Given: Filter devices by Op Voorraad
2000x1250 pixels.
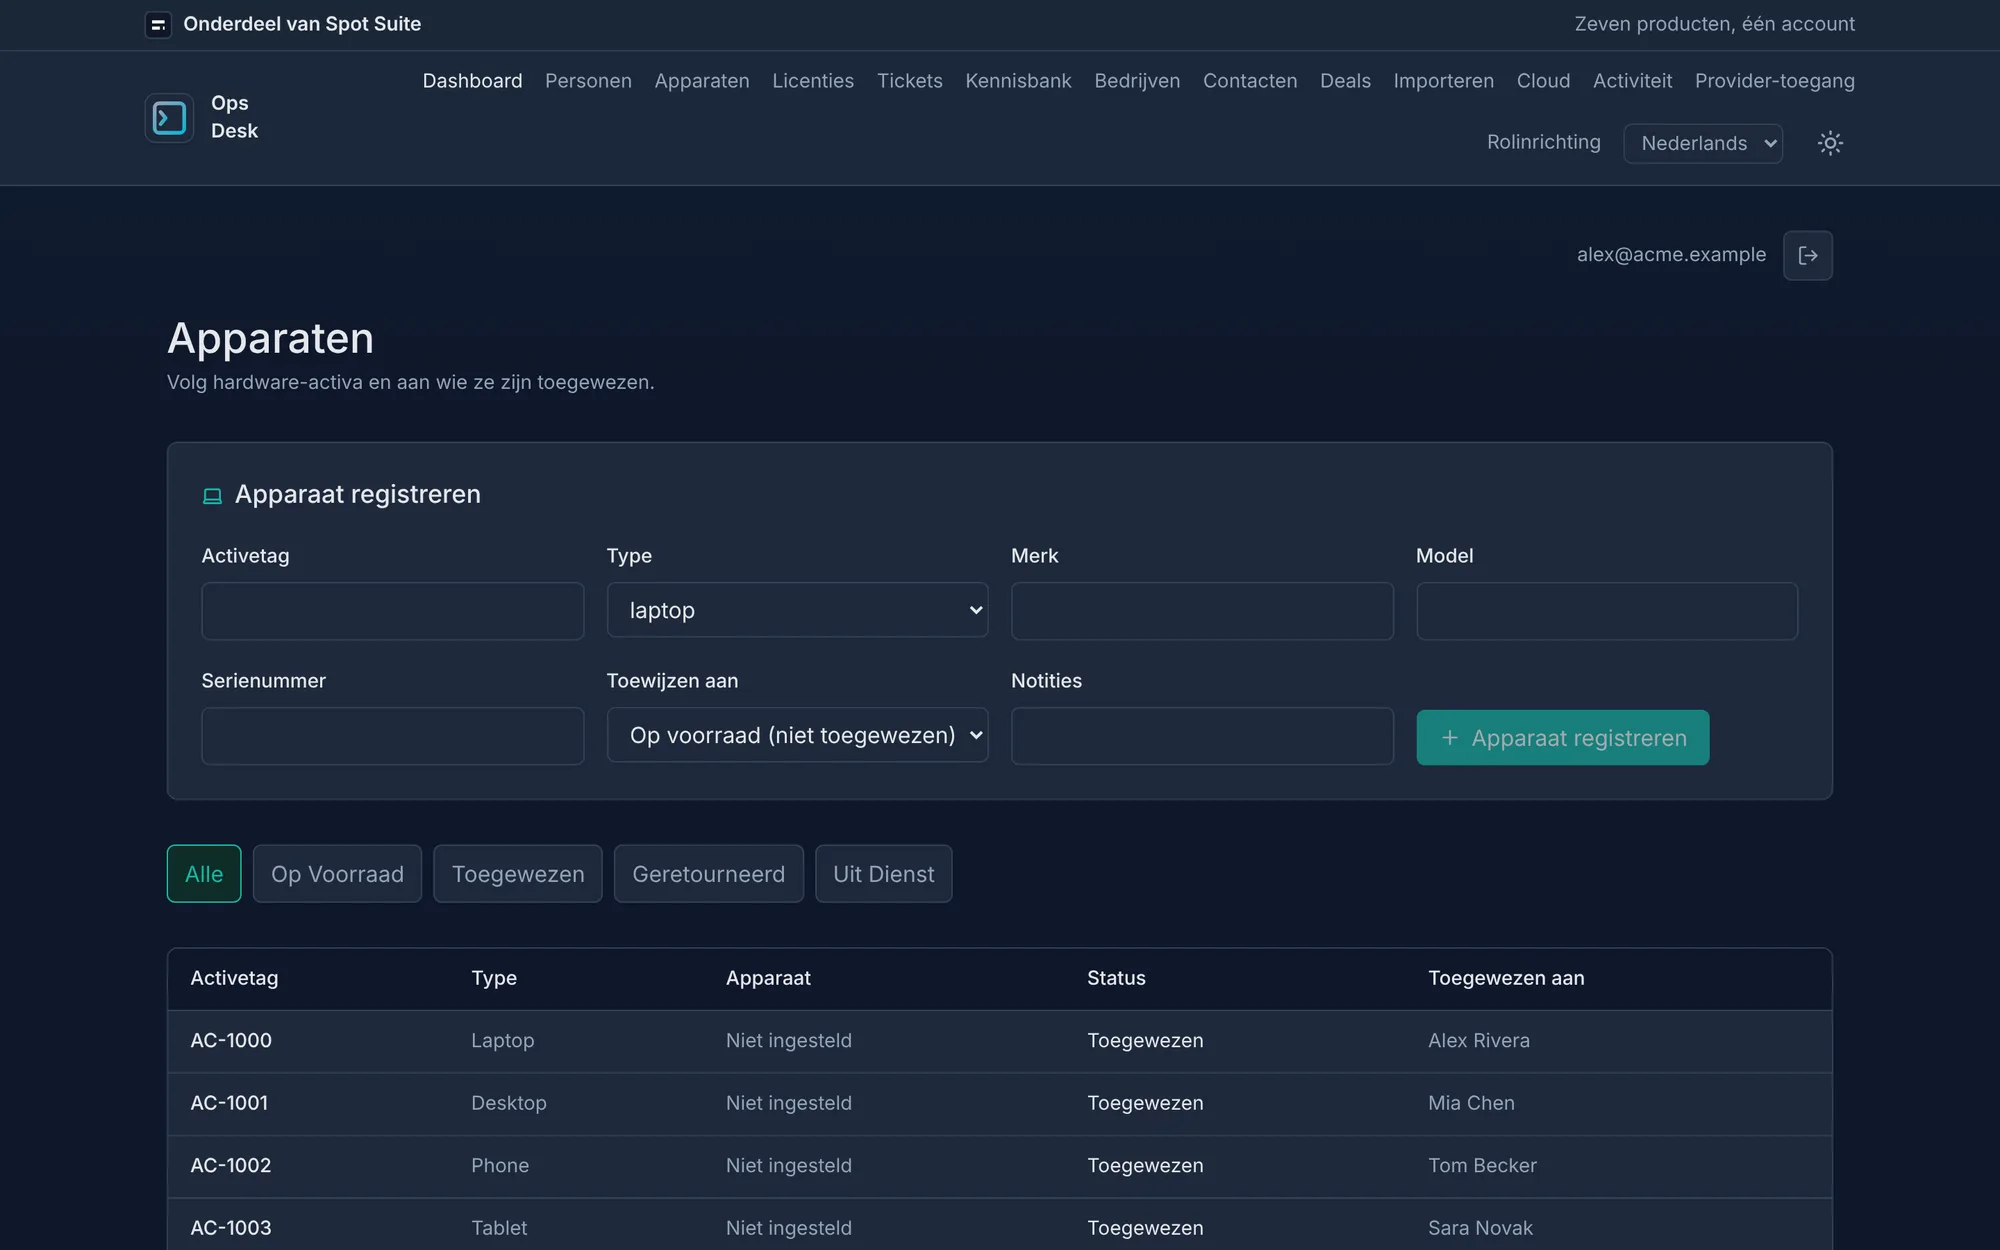Looking at the screenshot, I should pos(337,874).
